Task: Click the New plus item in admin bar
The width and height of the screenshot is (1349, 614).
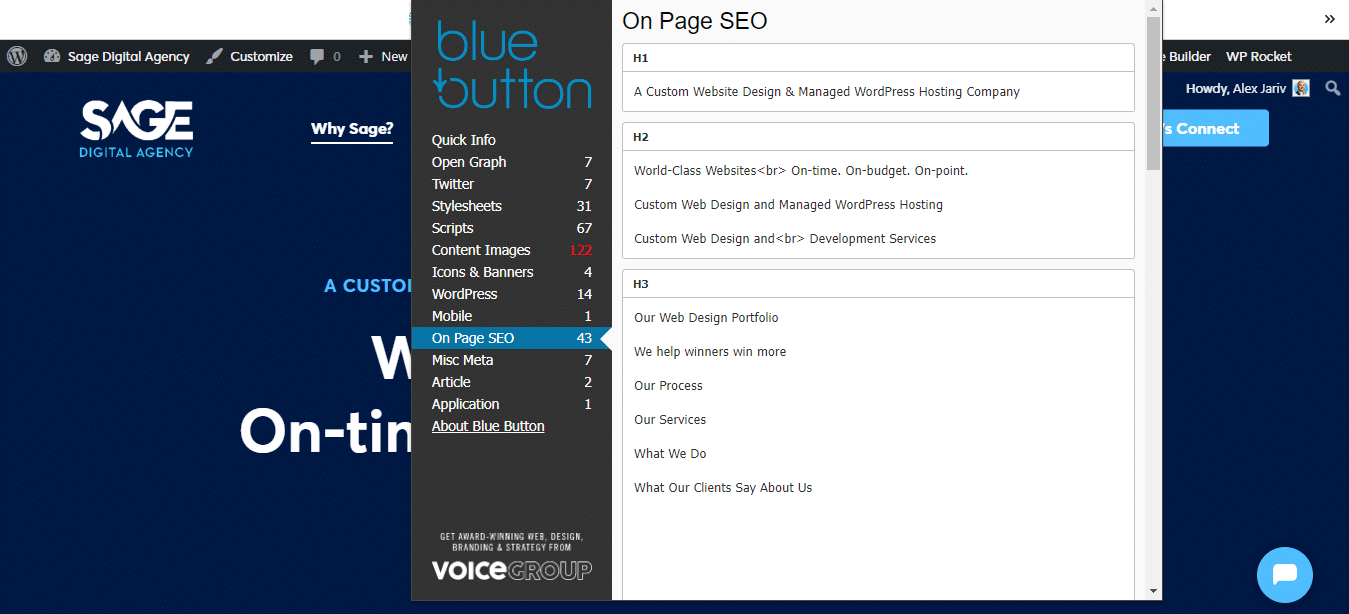Action: click(x=383, y=57)
